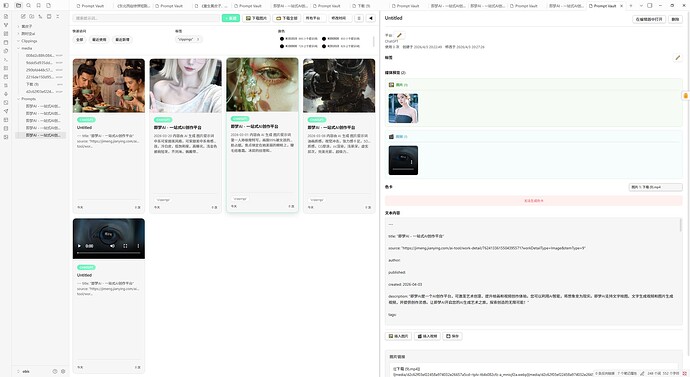Image resolution: width=690 pixels, height=377 pixels.
Task: Collapse all folders in the explorer
Action: [58, 16]
